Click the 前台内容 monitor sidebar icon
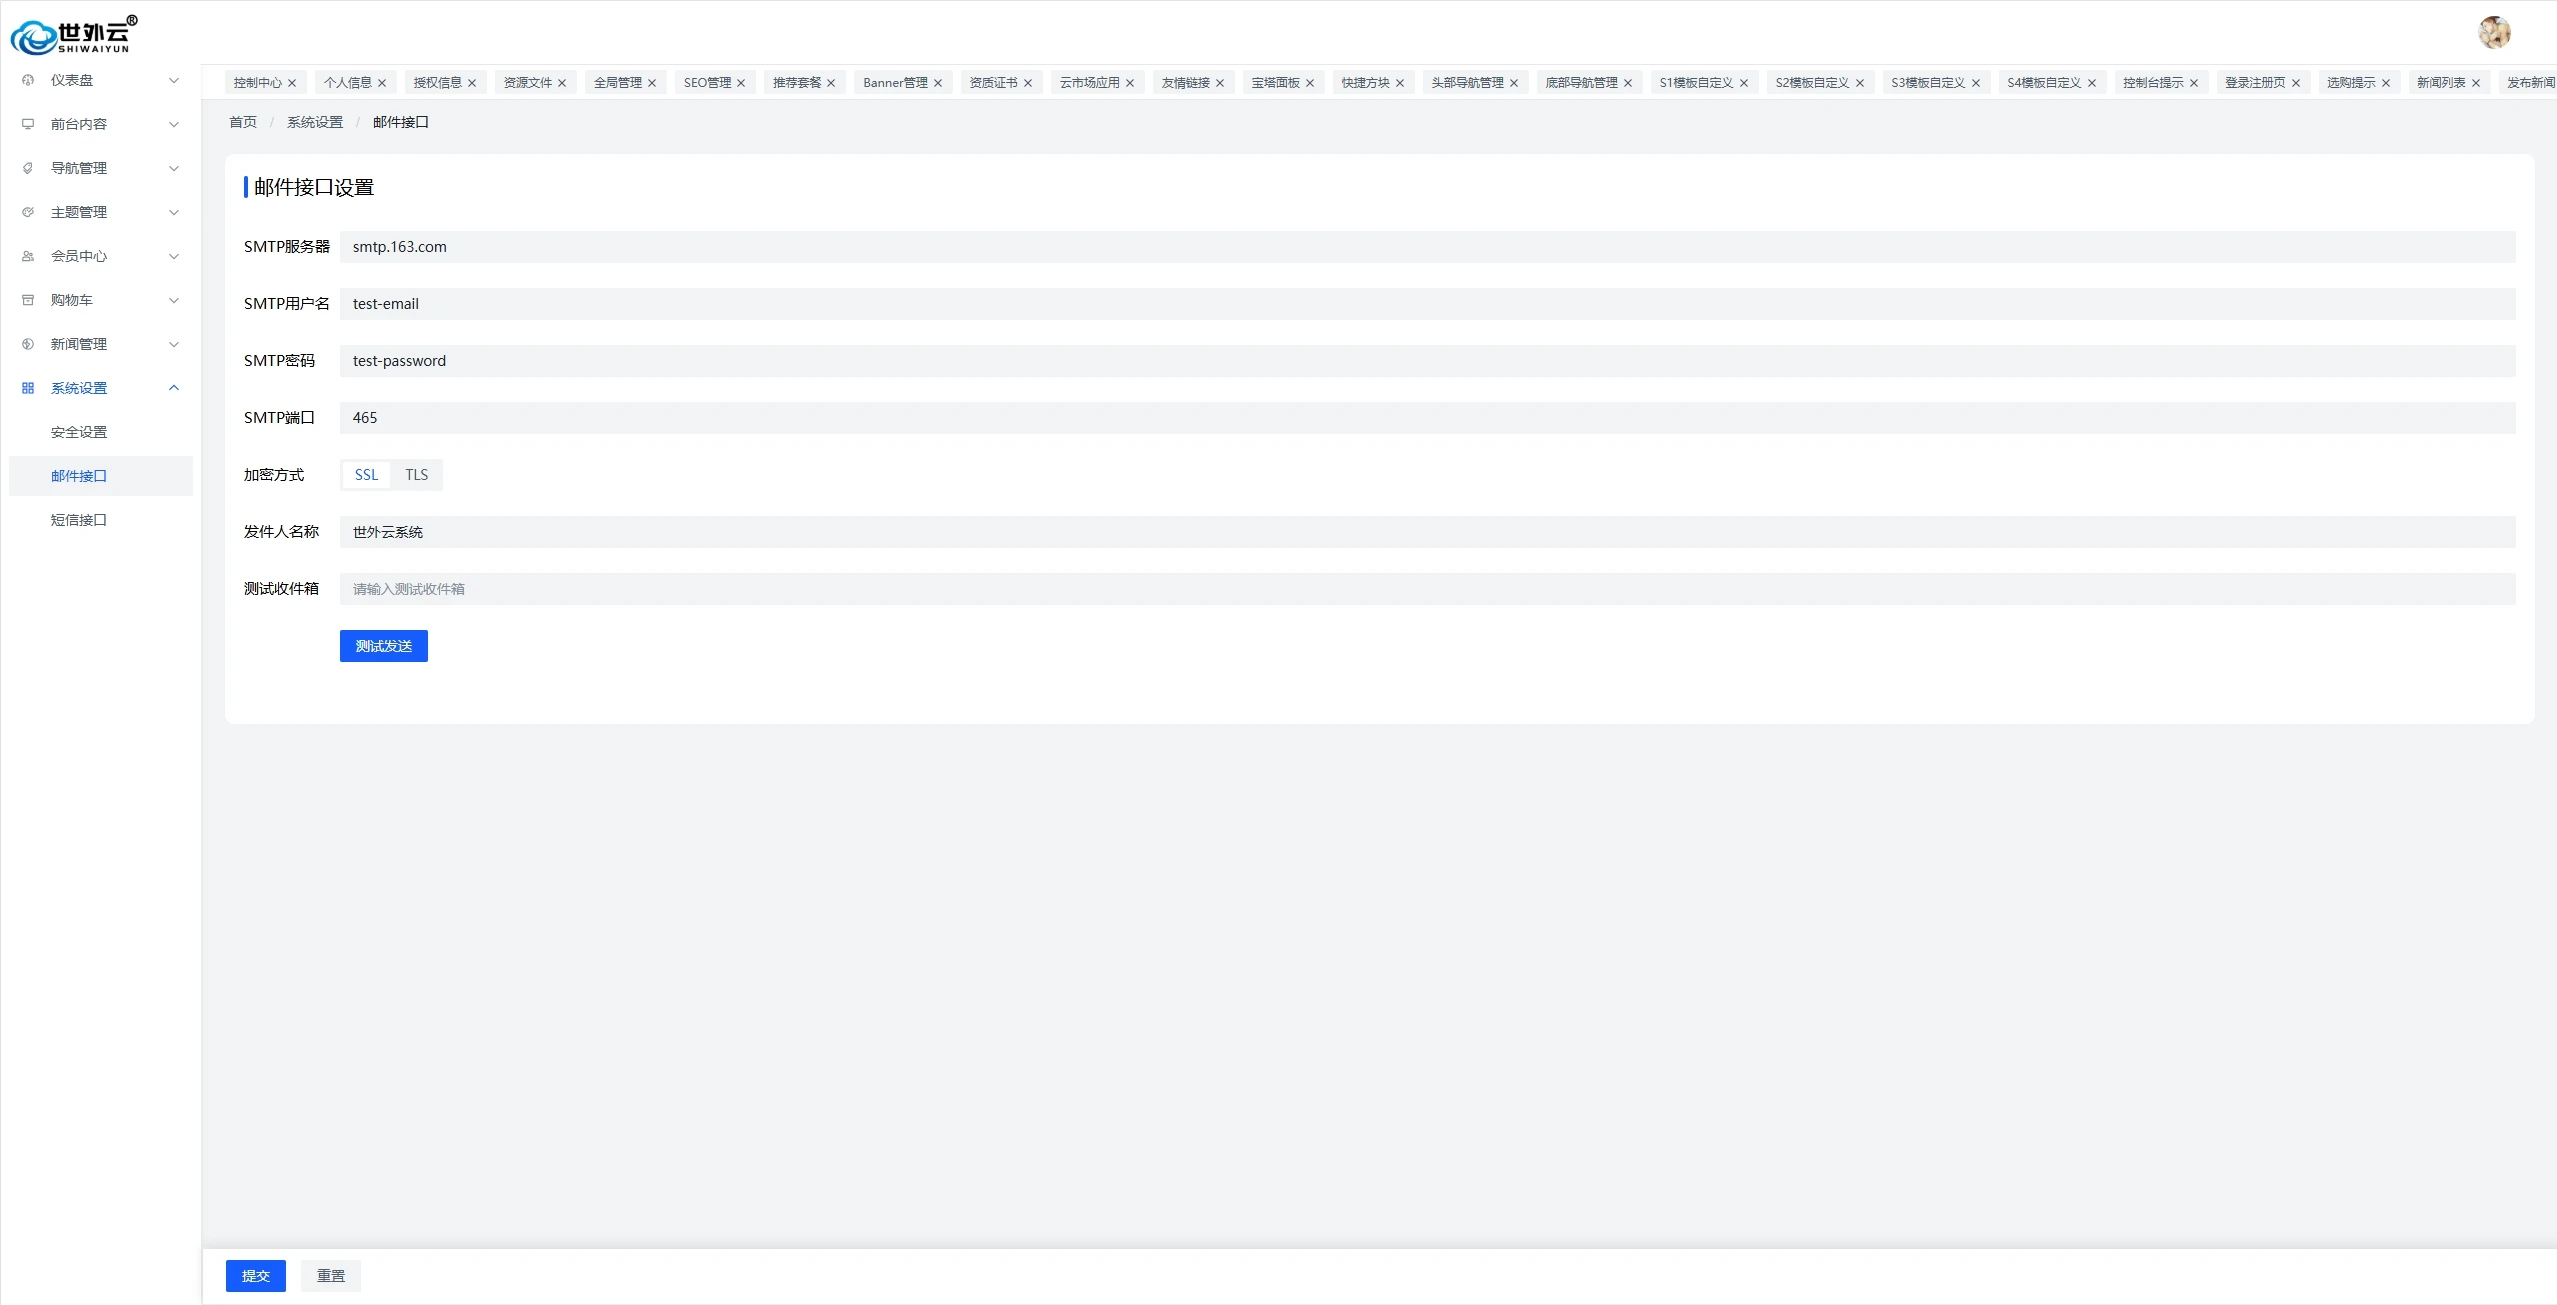The width and height of the screenshot is (2557, 1305). 28,124
